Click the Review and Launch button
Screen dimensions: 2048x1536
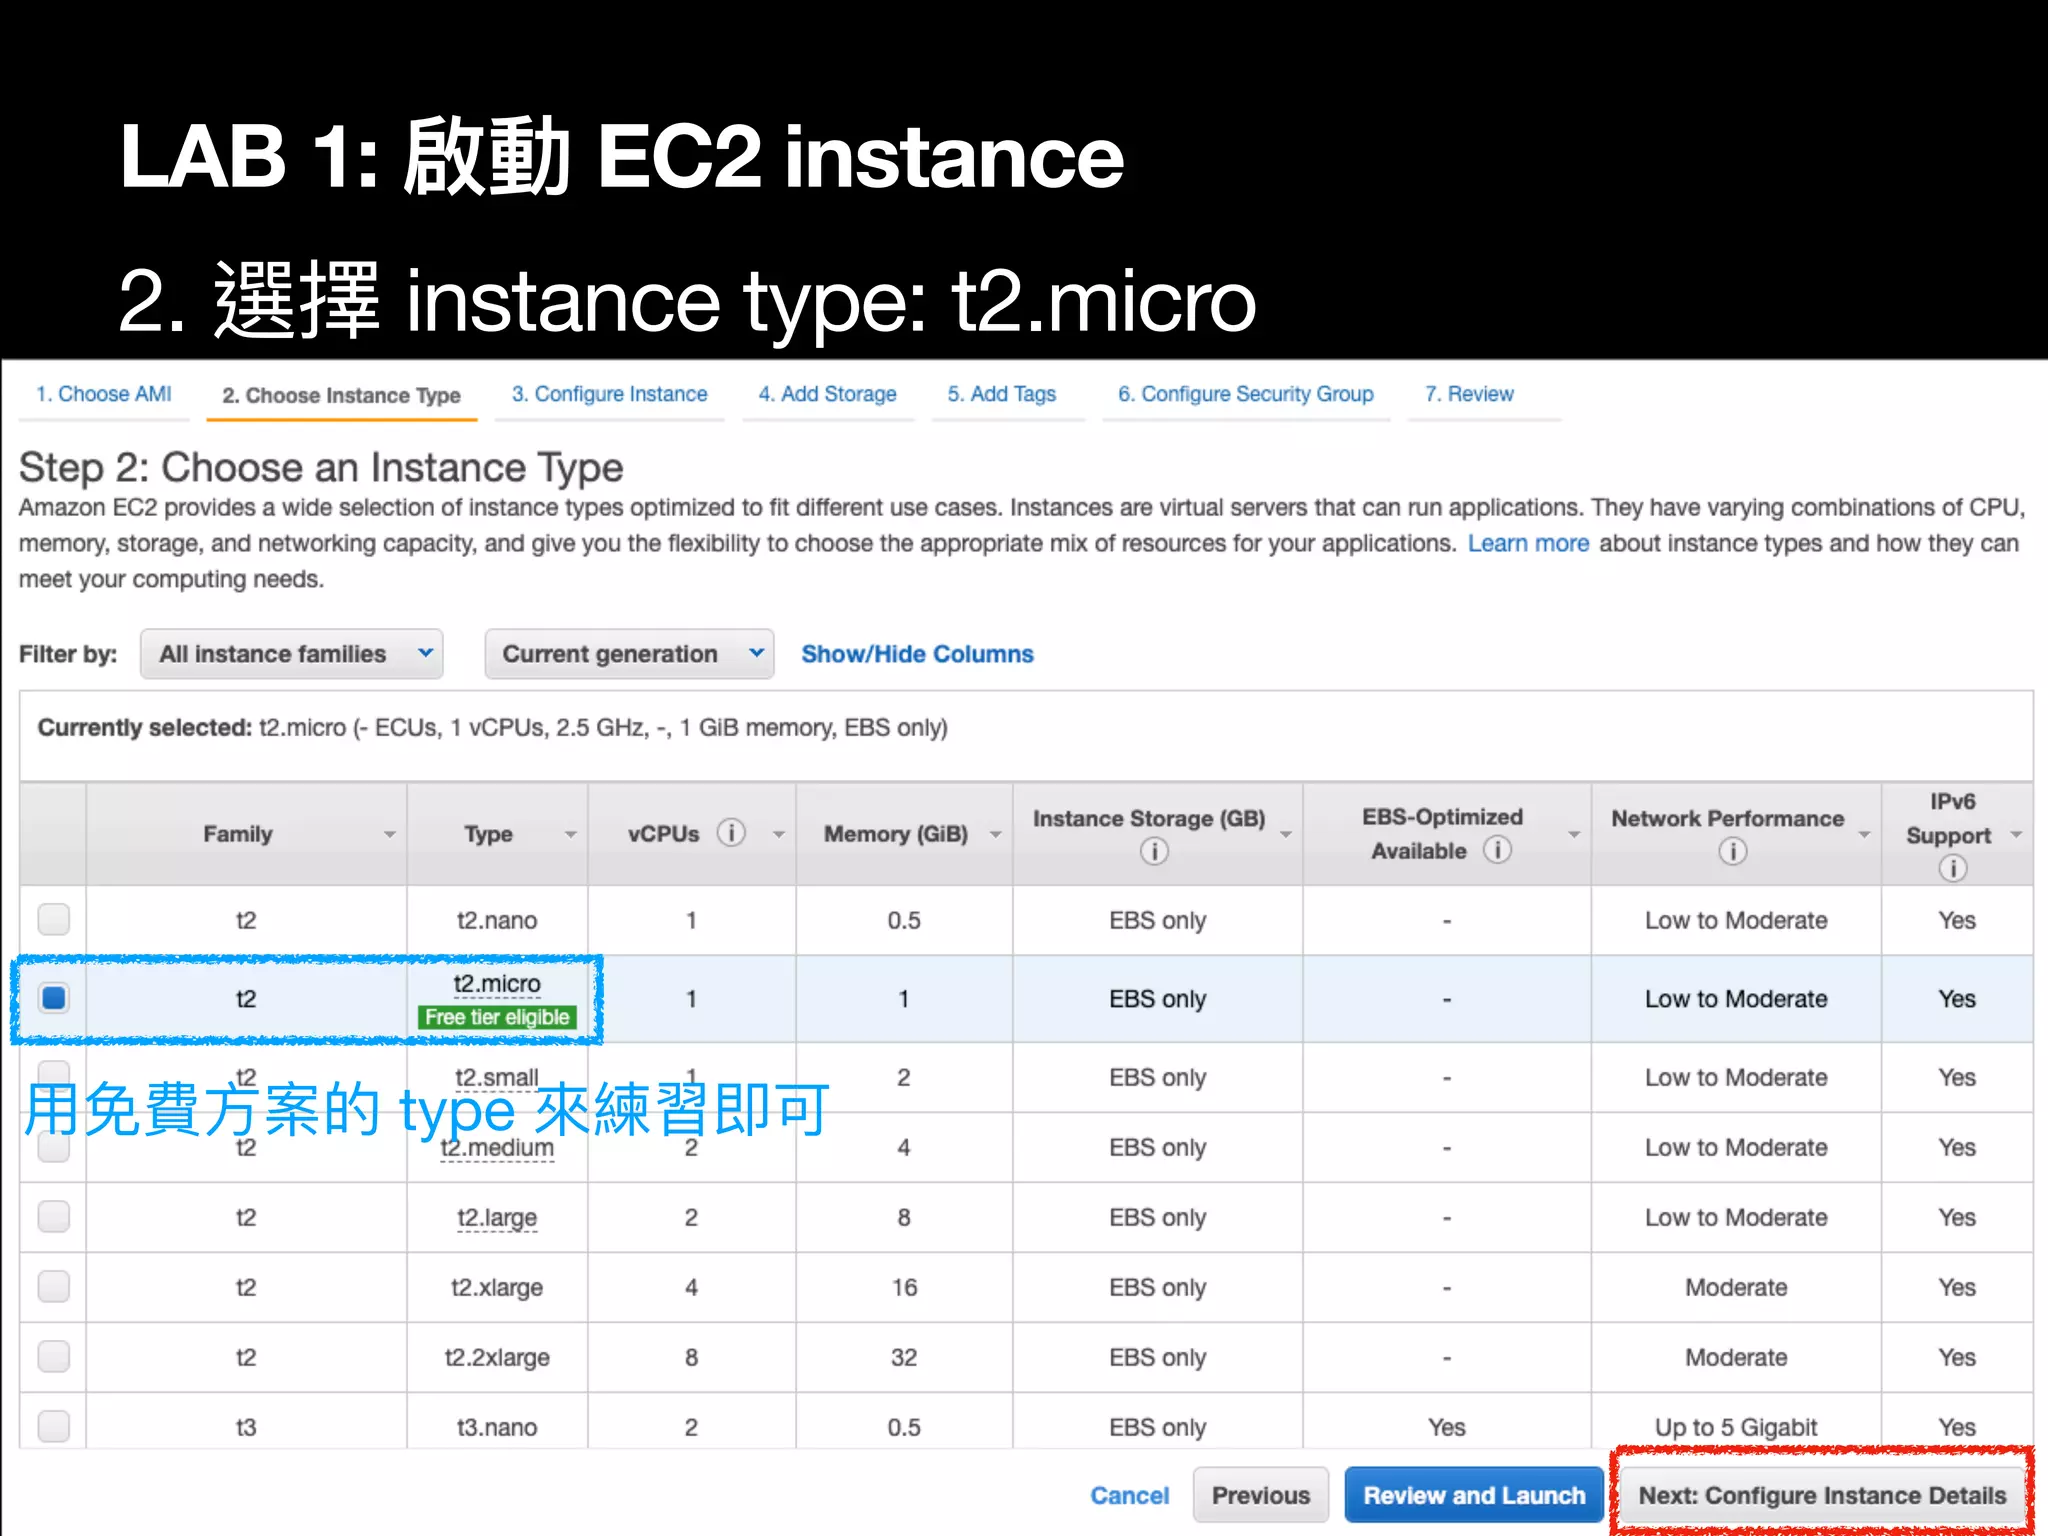[x=1474, y=1495]
